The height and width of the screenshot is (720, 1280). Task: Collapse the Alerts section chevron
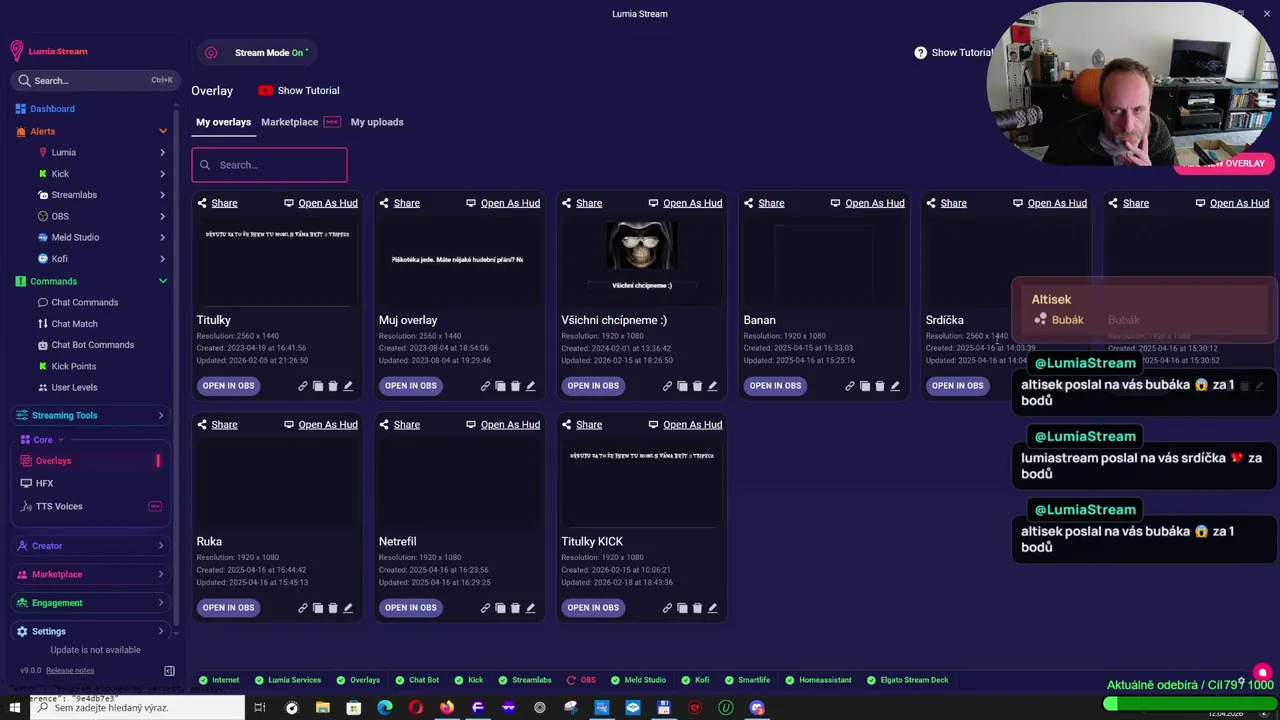pyautogui.click(x=163, y=131)
